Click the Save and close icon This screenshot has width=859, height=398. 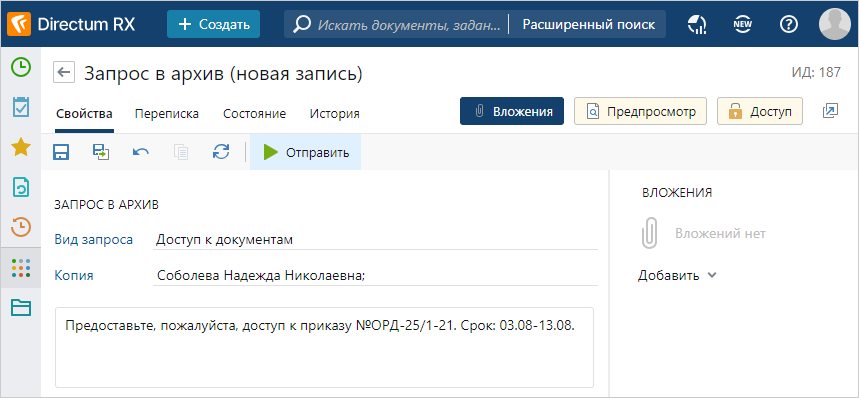(101, 152)
